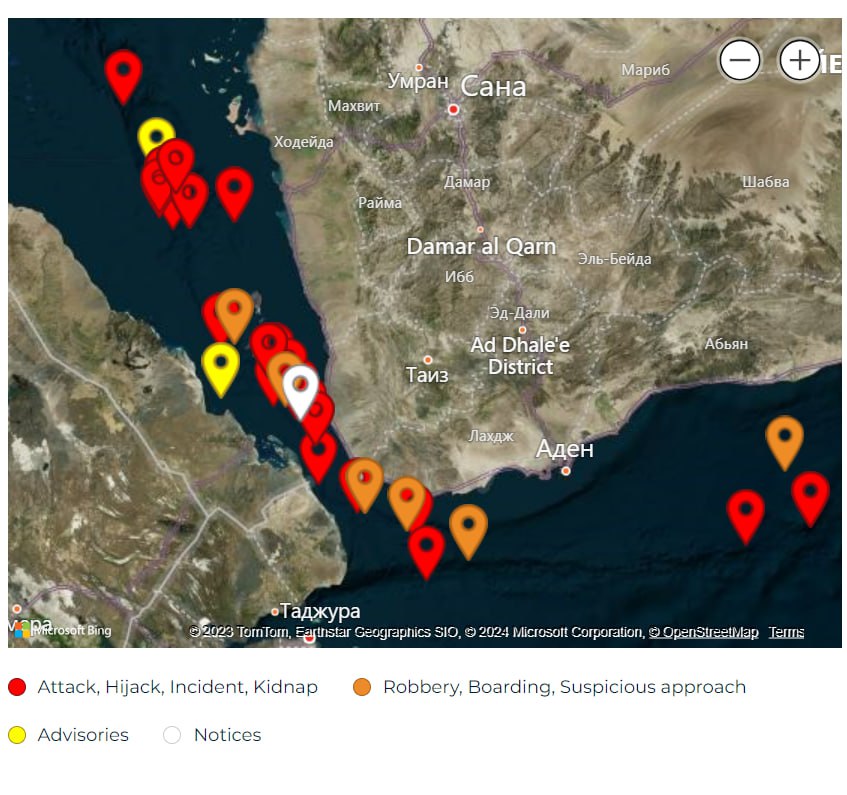Open the map Terms link
Image resolution: width=847 pixels, height=795 pixels.
point(786,632)
